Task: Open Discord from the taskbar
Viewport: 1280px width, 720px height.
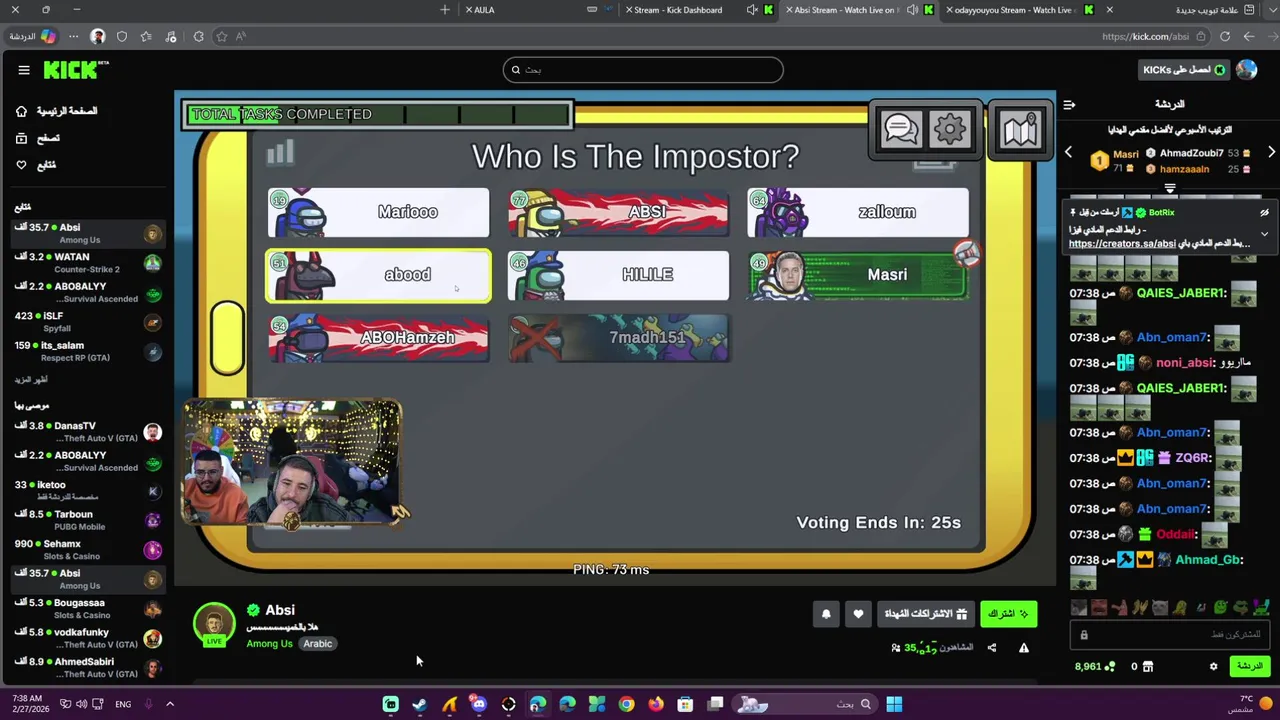Action: point(479,704)
